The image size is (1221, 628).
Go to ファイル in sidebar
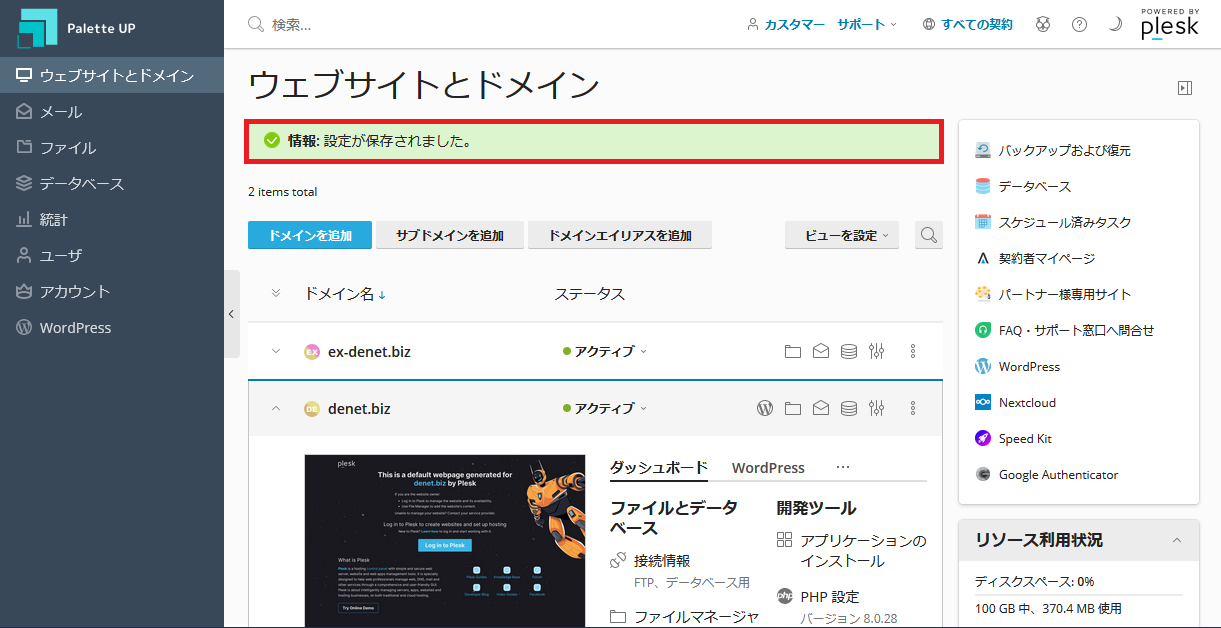(x=112, y=147)
